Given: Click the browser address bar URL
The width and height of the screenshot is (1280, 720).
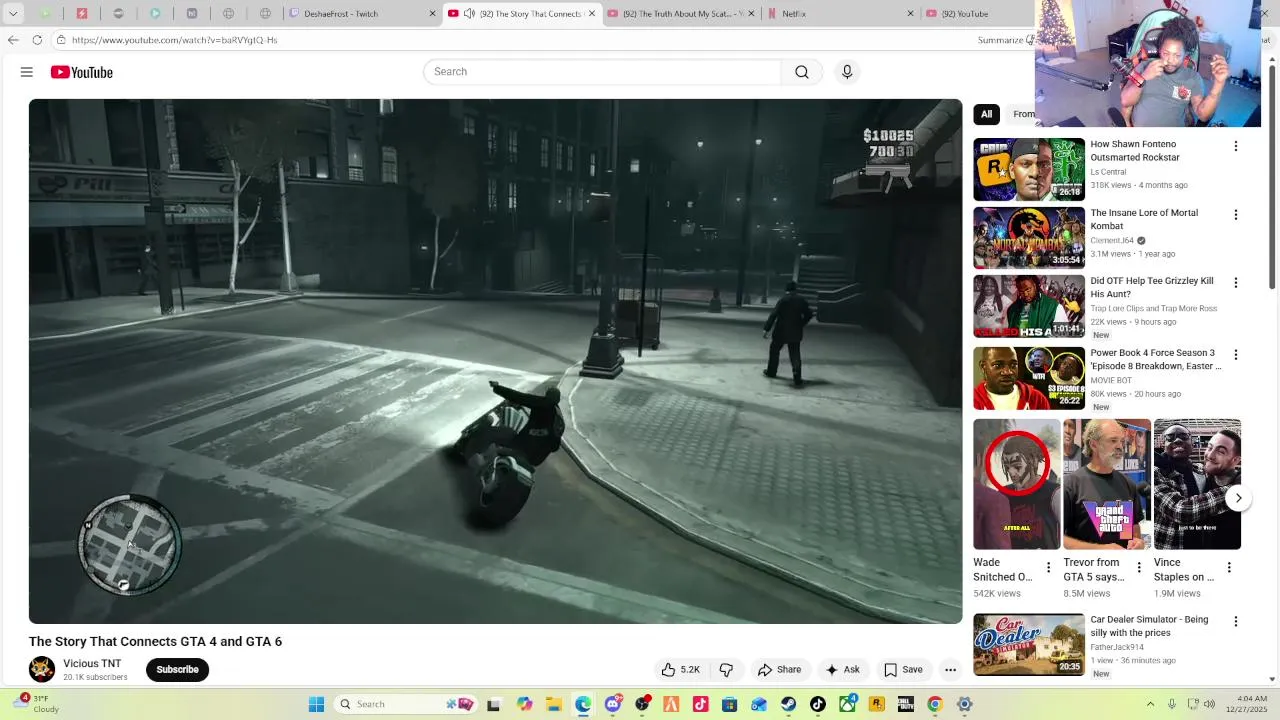Looking at the screenshot, I should [175, 40].
